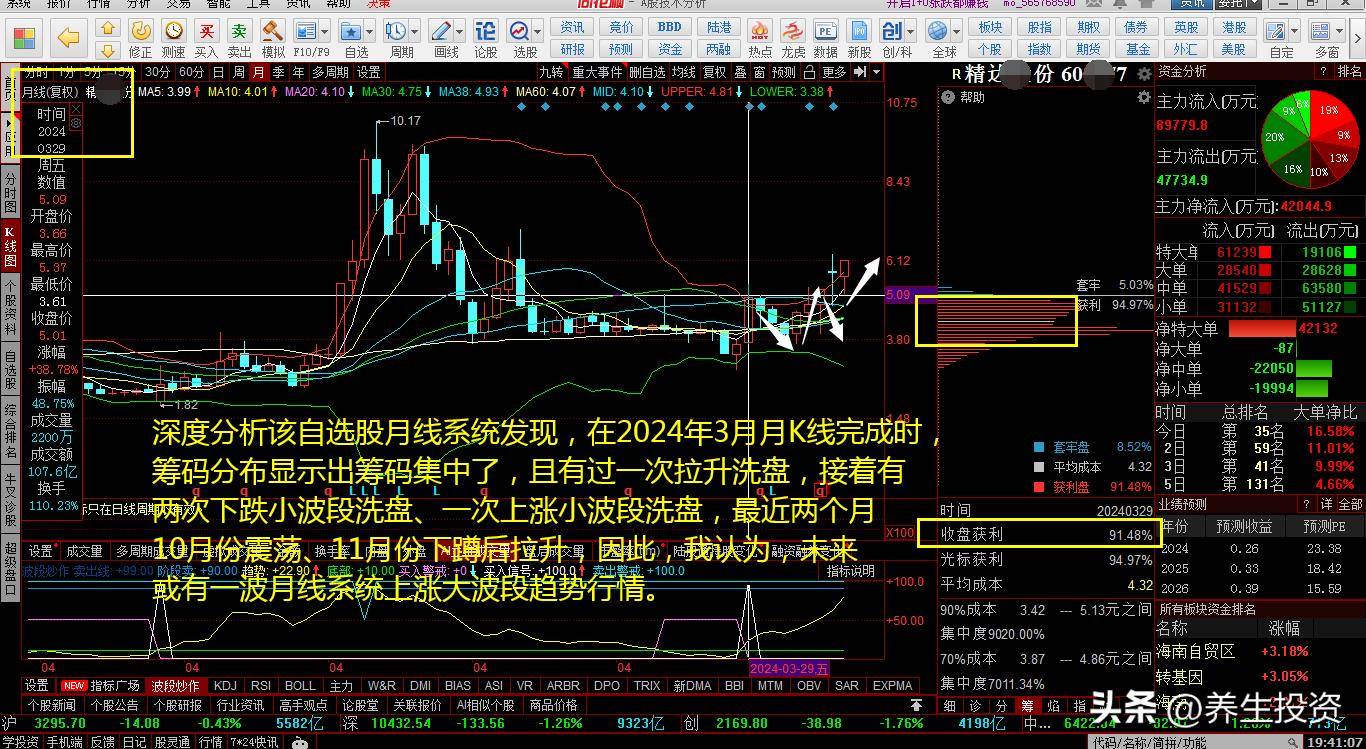Click the 竞价 auction button

(x=621, y=27)
